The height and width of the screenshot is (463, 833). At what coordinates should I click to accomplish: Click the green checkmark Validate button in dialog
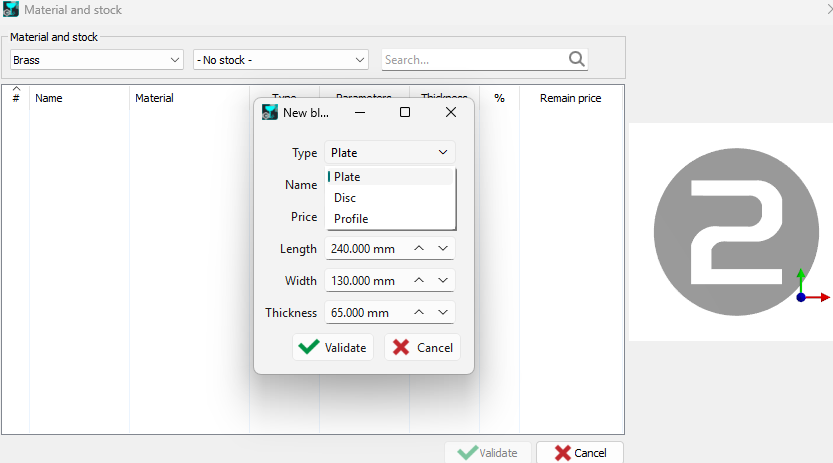point(333,347)
